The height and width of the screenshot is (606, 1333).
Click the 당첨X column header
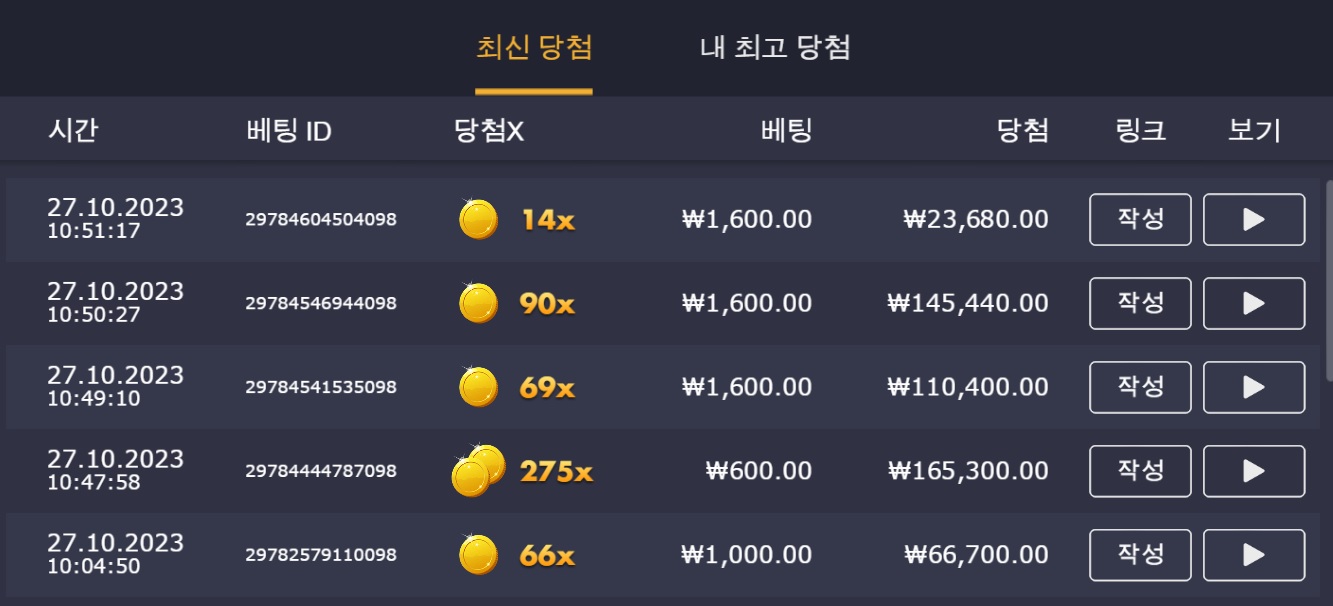489,130
